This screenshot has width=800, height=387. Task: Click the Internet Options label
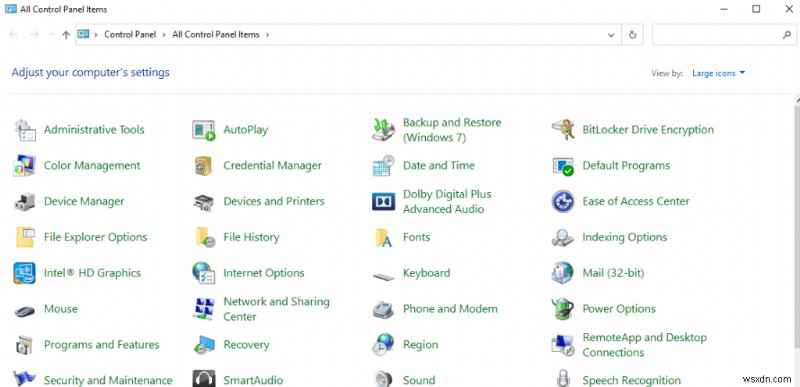264,273
